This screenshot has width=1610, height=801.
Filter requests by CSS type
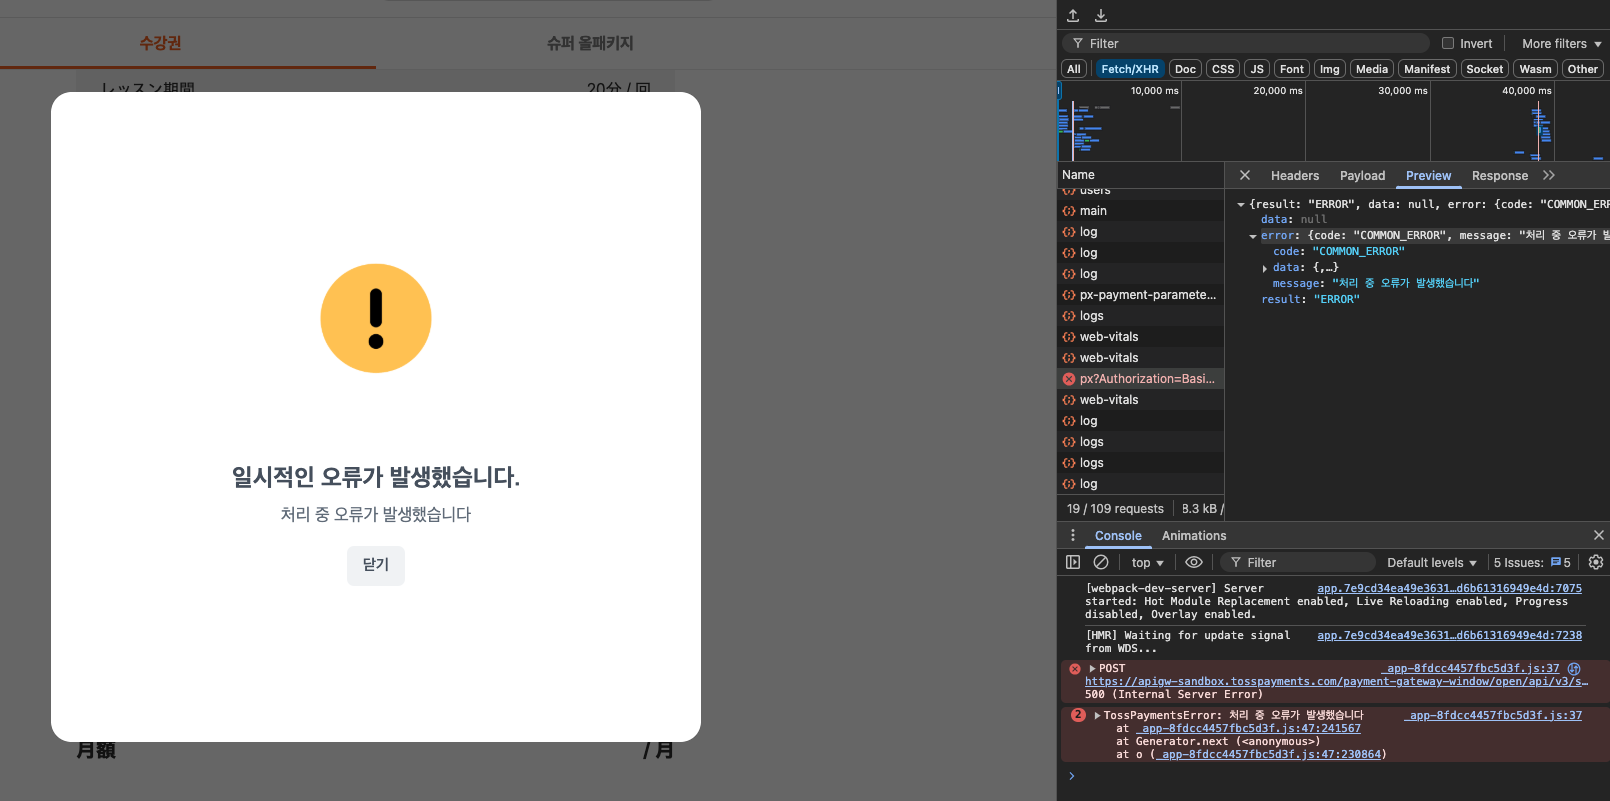[1223, 69]
